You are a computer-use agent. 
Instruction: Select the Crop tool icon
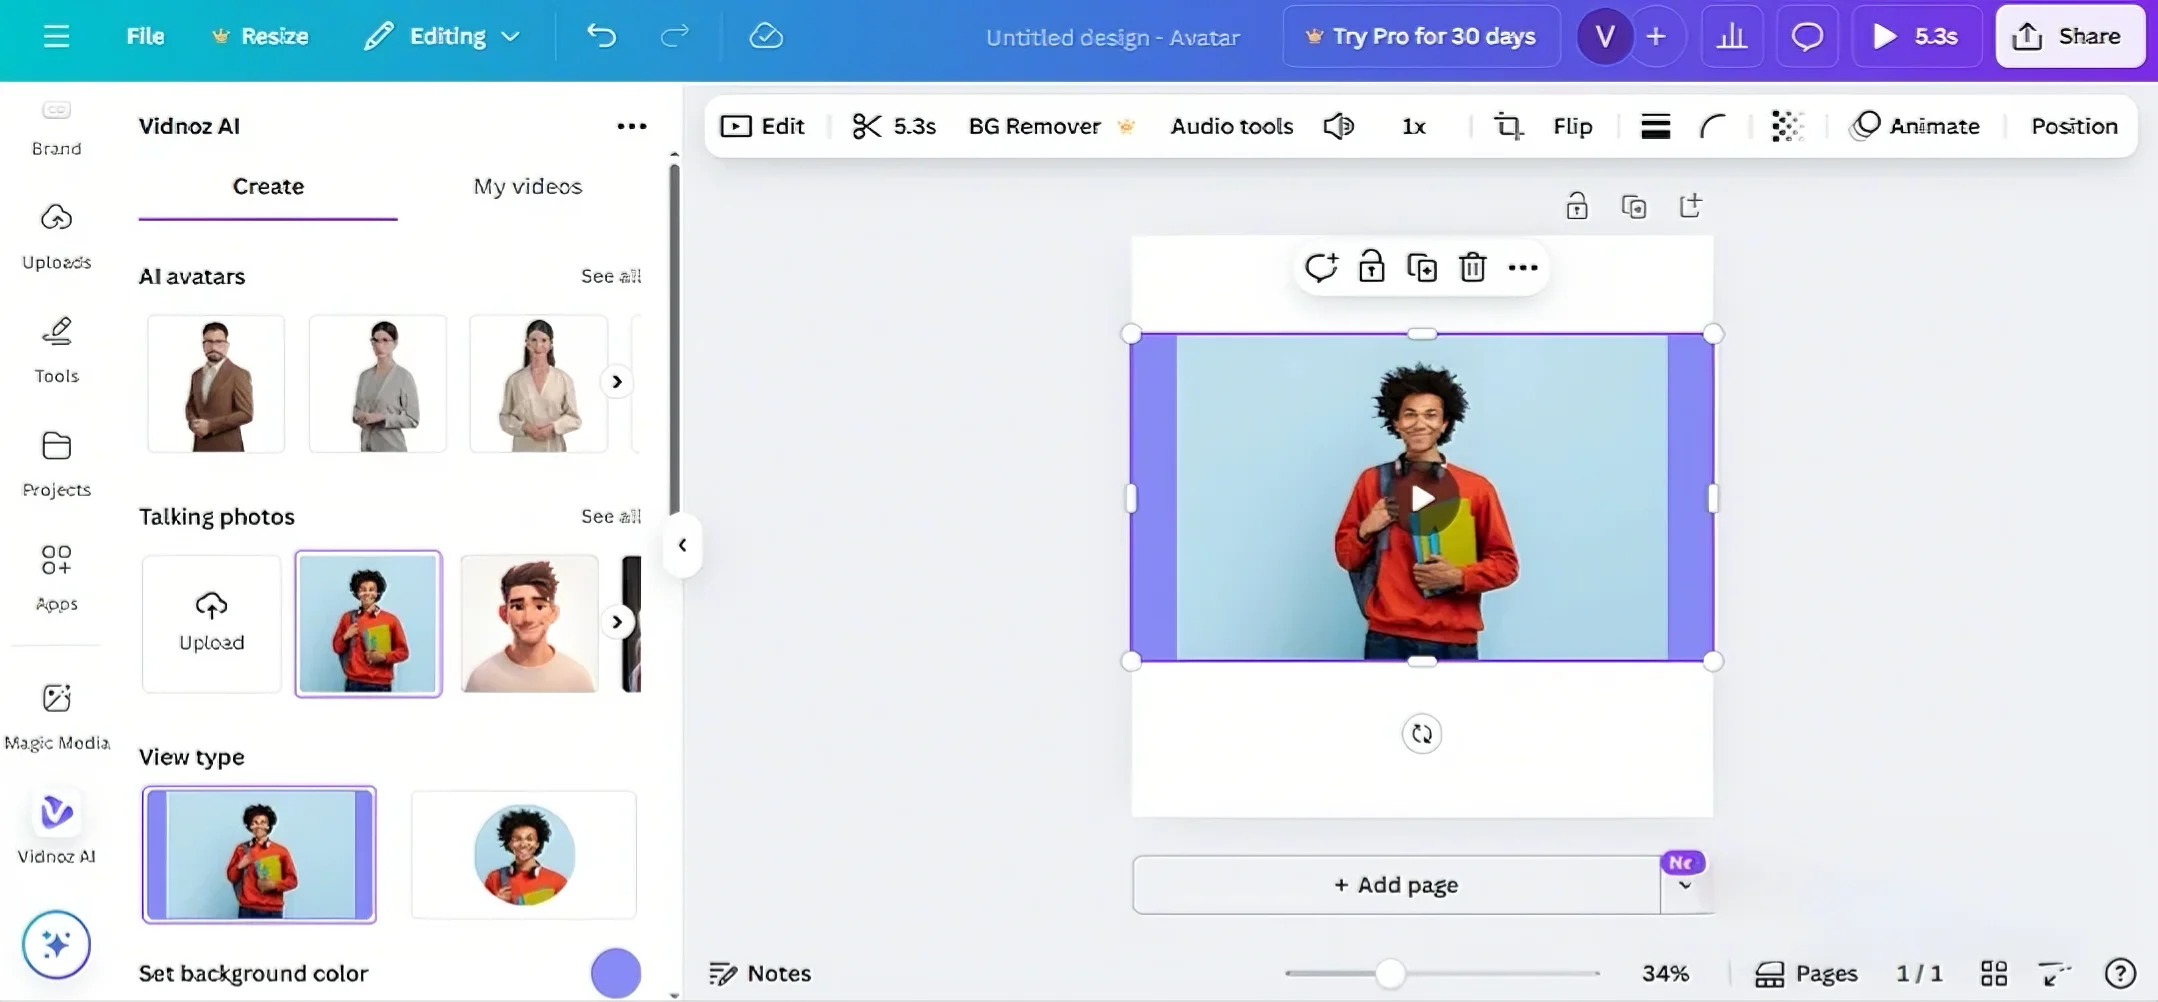(x=1508, y=126)
